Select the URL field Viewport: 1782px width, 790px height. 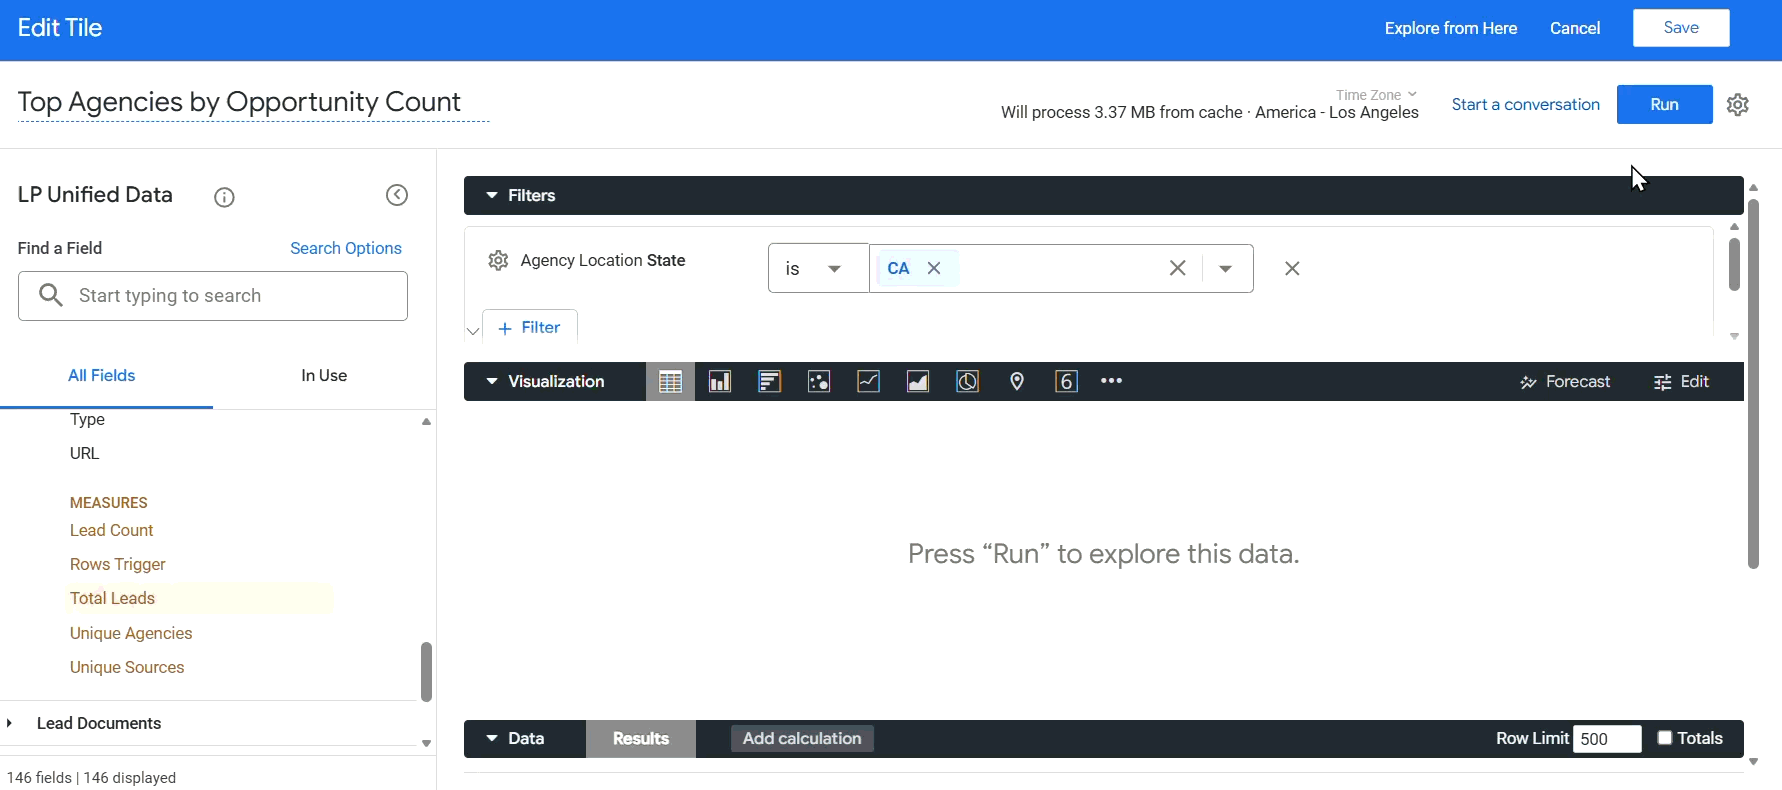click(85, 454)
